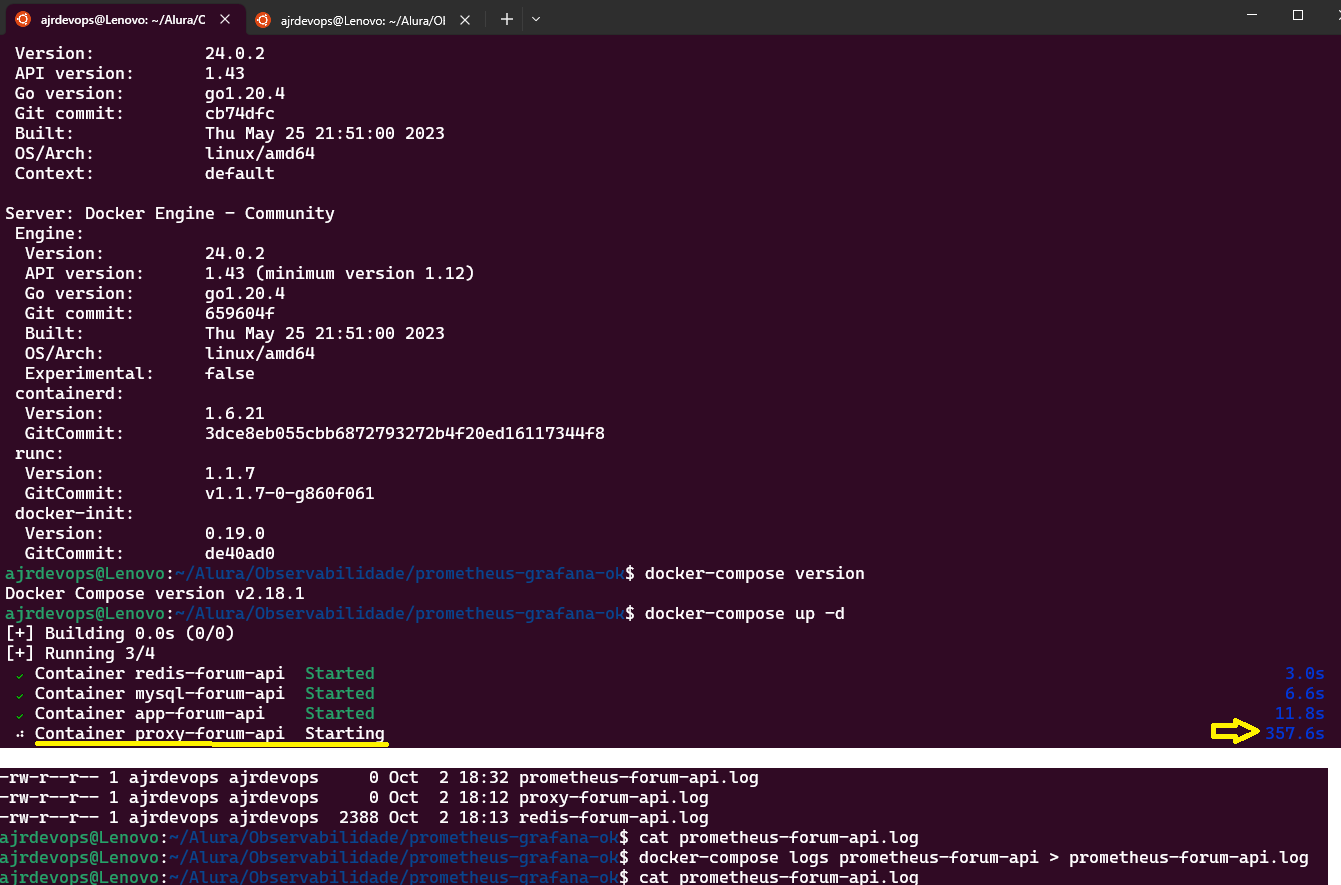
Task: Click the 6.6s timing for mysql container
Action: 1304,693
